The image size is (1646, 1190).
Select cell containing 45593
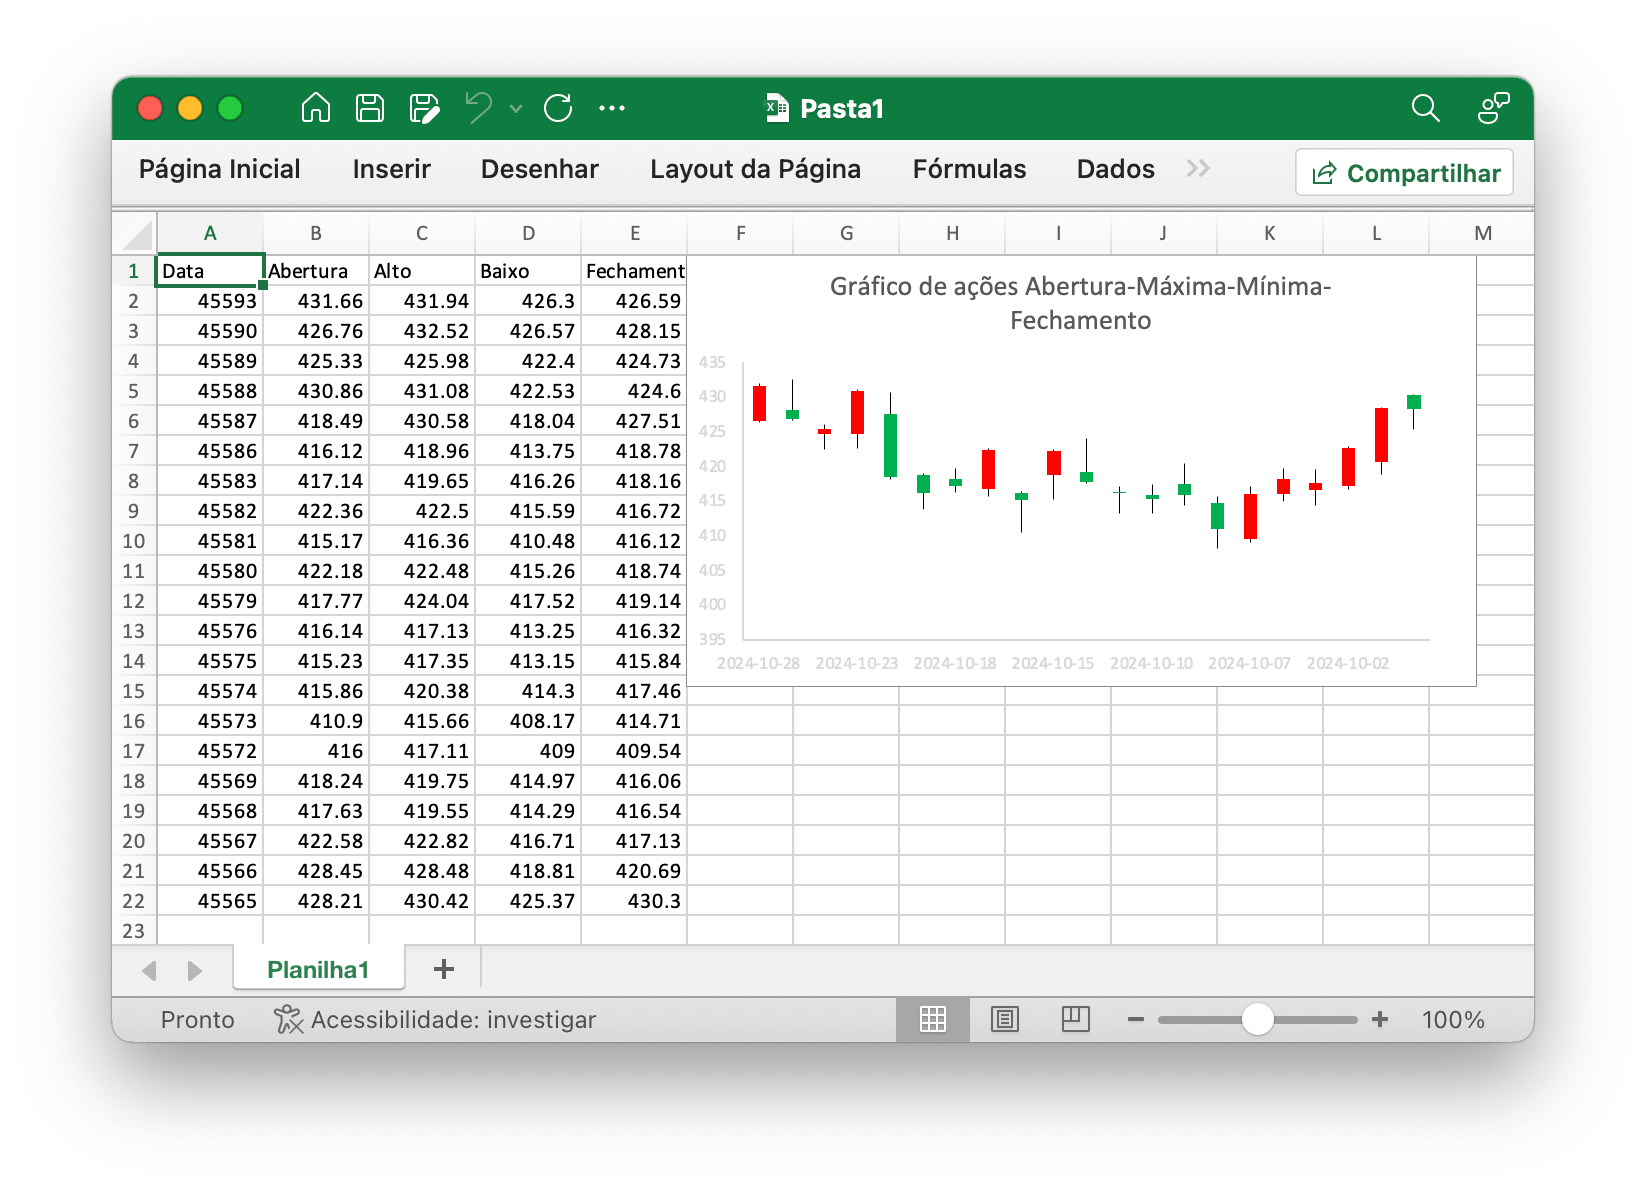pos(210,301)
